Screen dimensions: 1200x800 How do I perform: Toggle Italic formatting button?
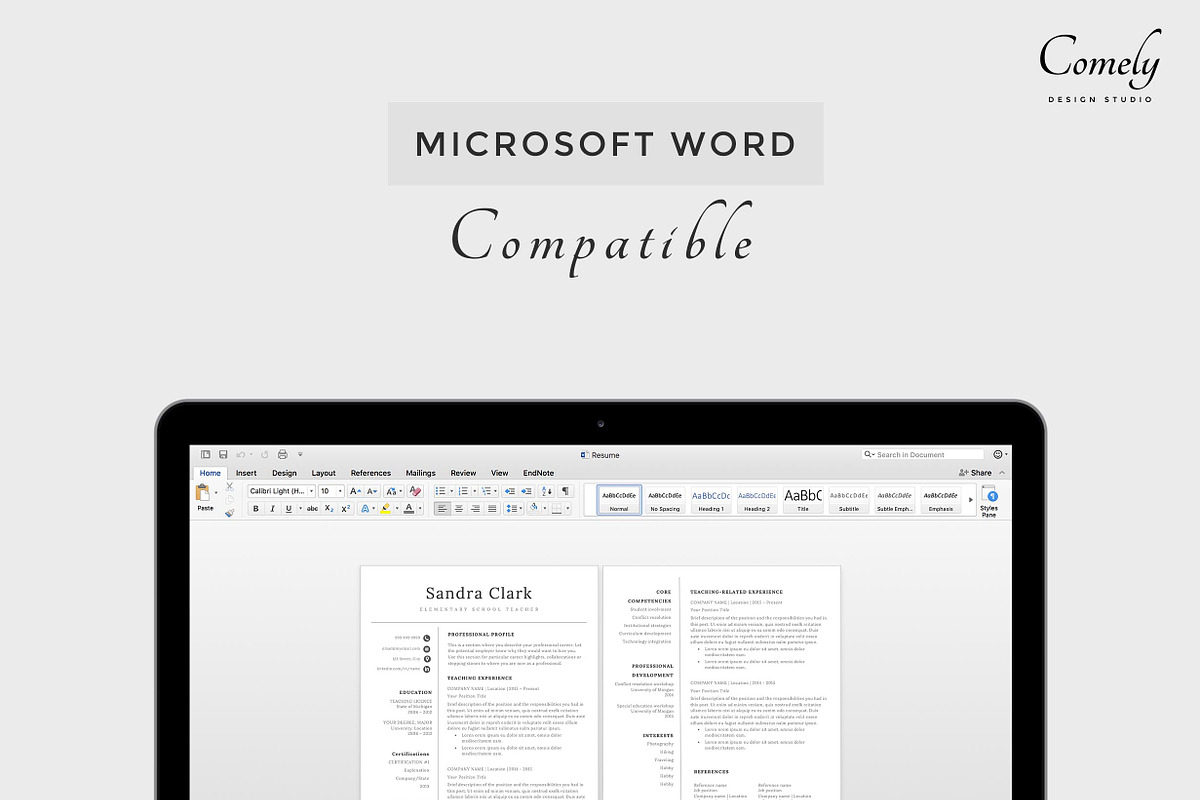click(272, 508)
